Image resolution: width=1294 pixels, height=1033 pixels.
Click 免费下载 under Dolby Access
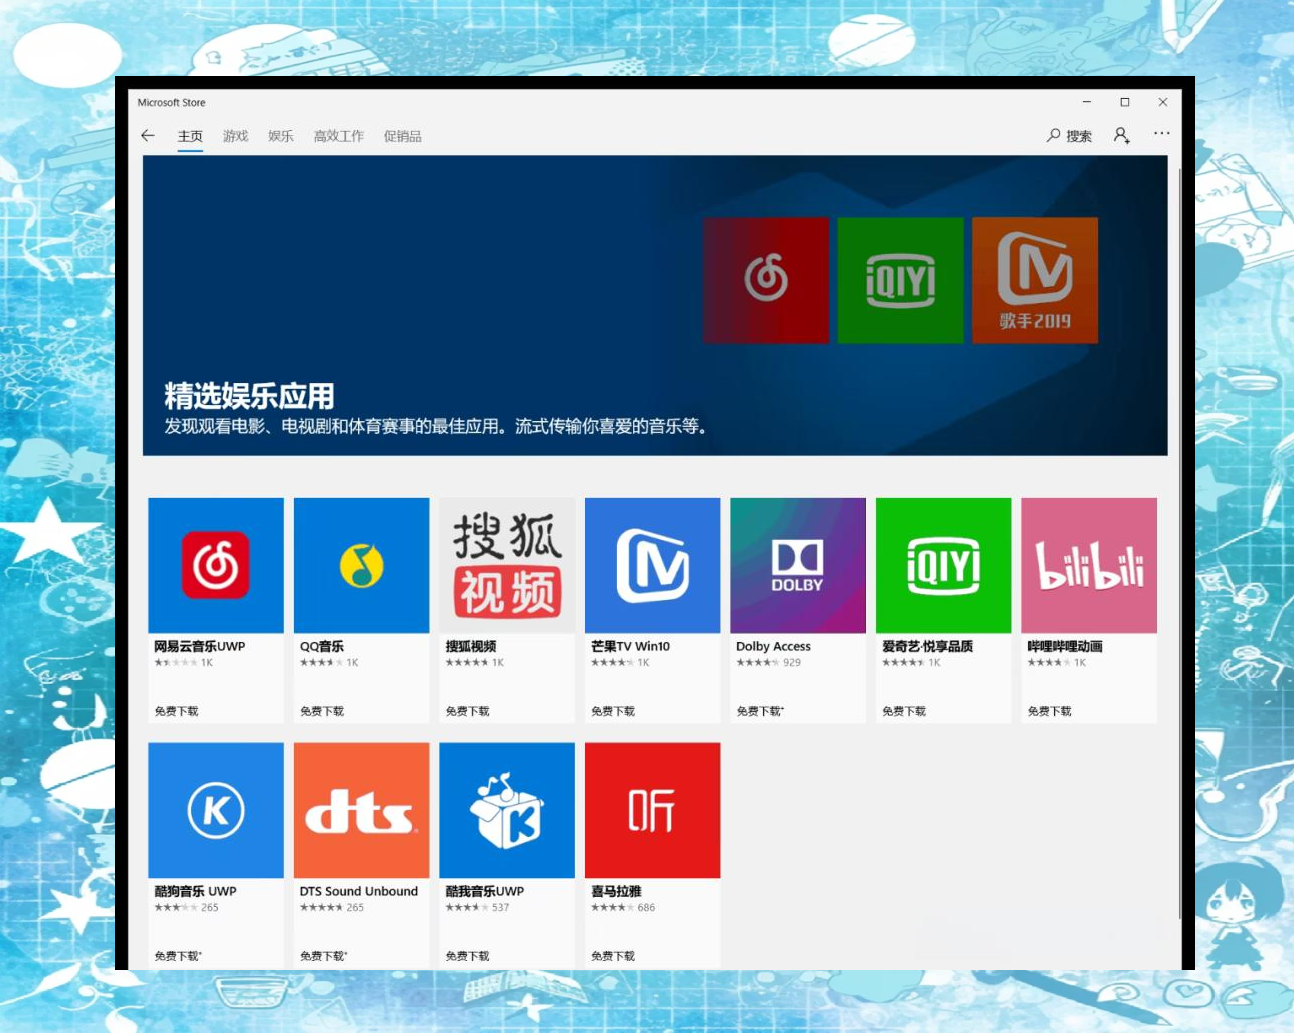[760, 711]
